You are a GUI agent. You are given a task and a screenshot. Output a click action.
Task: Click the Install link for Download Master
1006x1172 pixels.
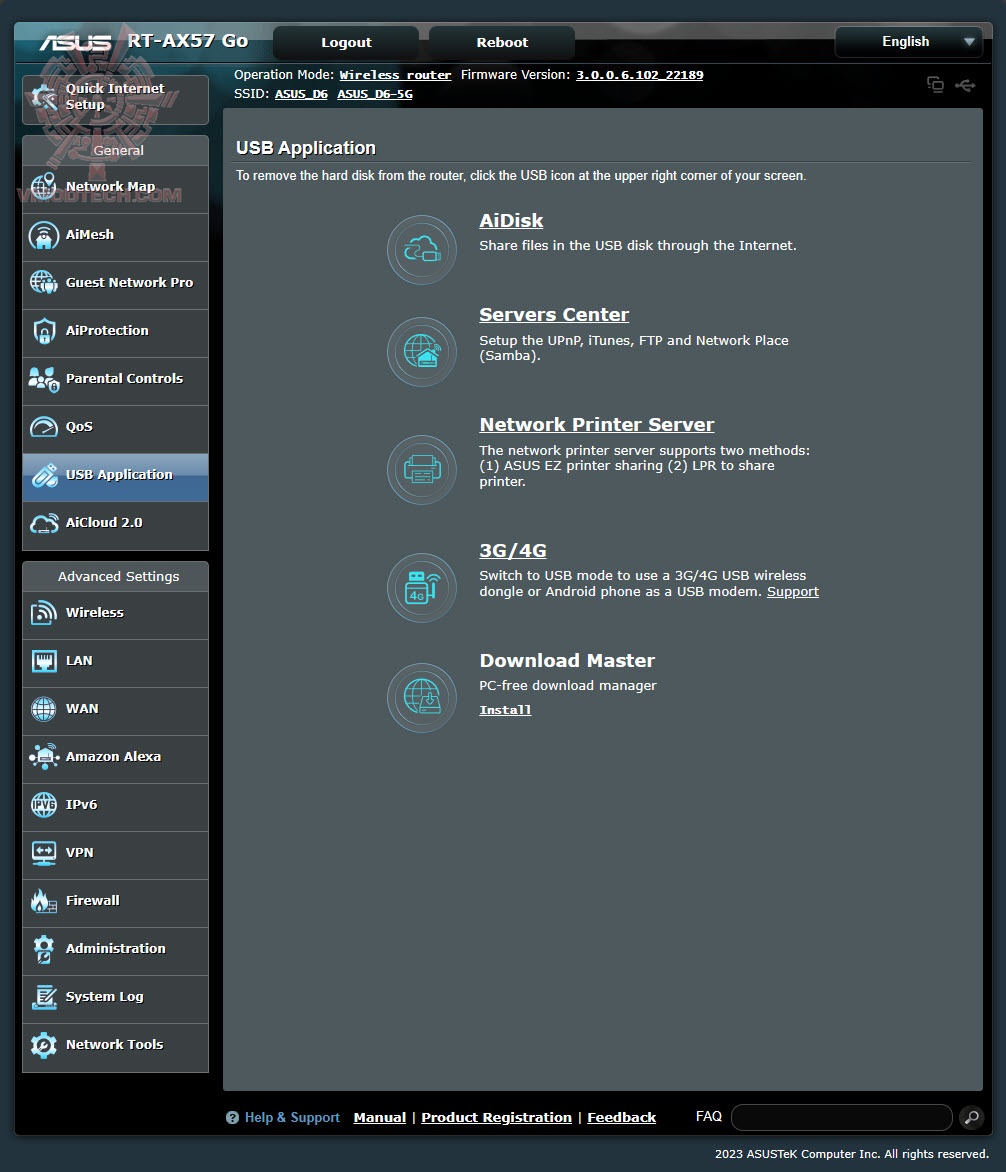[x=505, y=710]
